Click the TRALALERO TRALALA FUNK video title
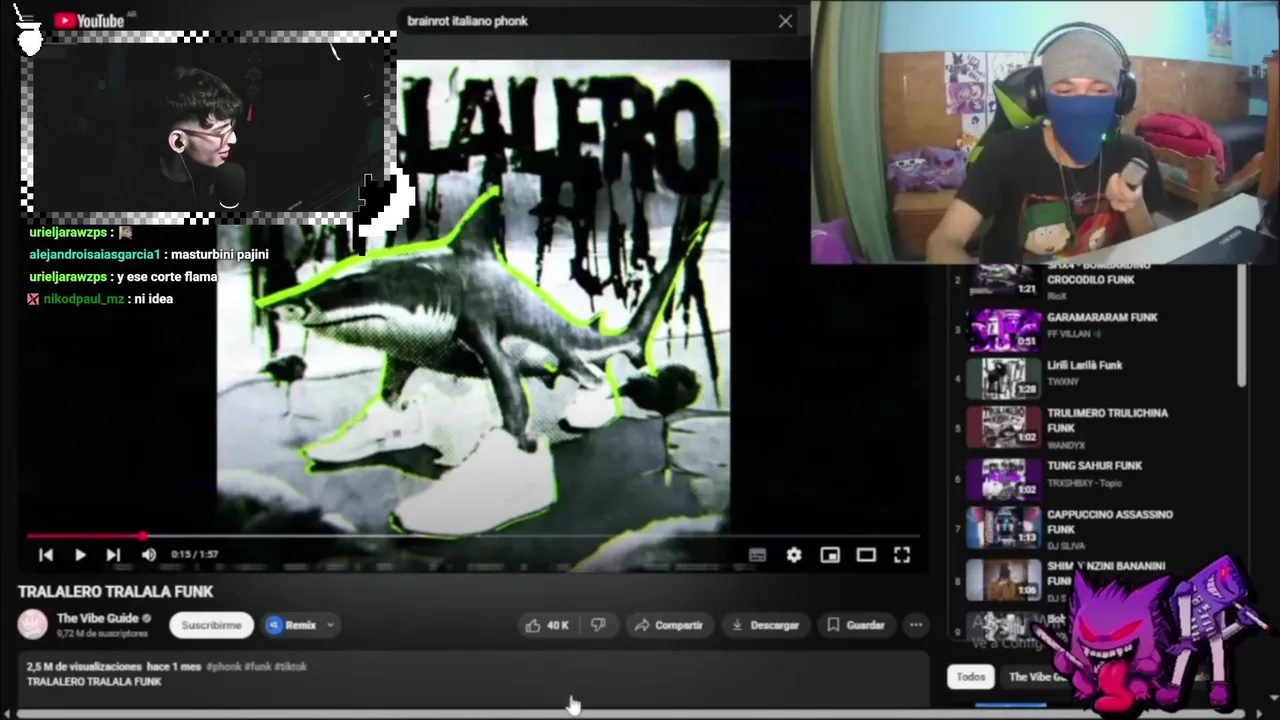The image size is (1280, 720). tap(115, 592)
